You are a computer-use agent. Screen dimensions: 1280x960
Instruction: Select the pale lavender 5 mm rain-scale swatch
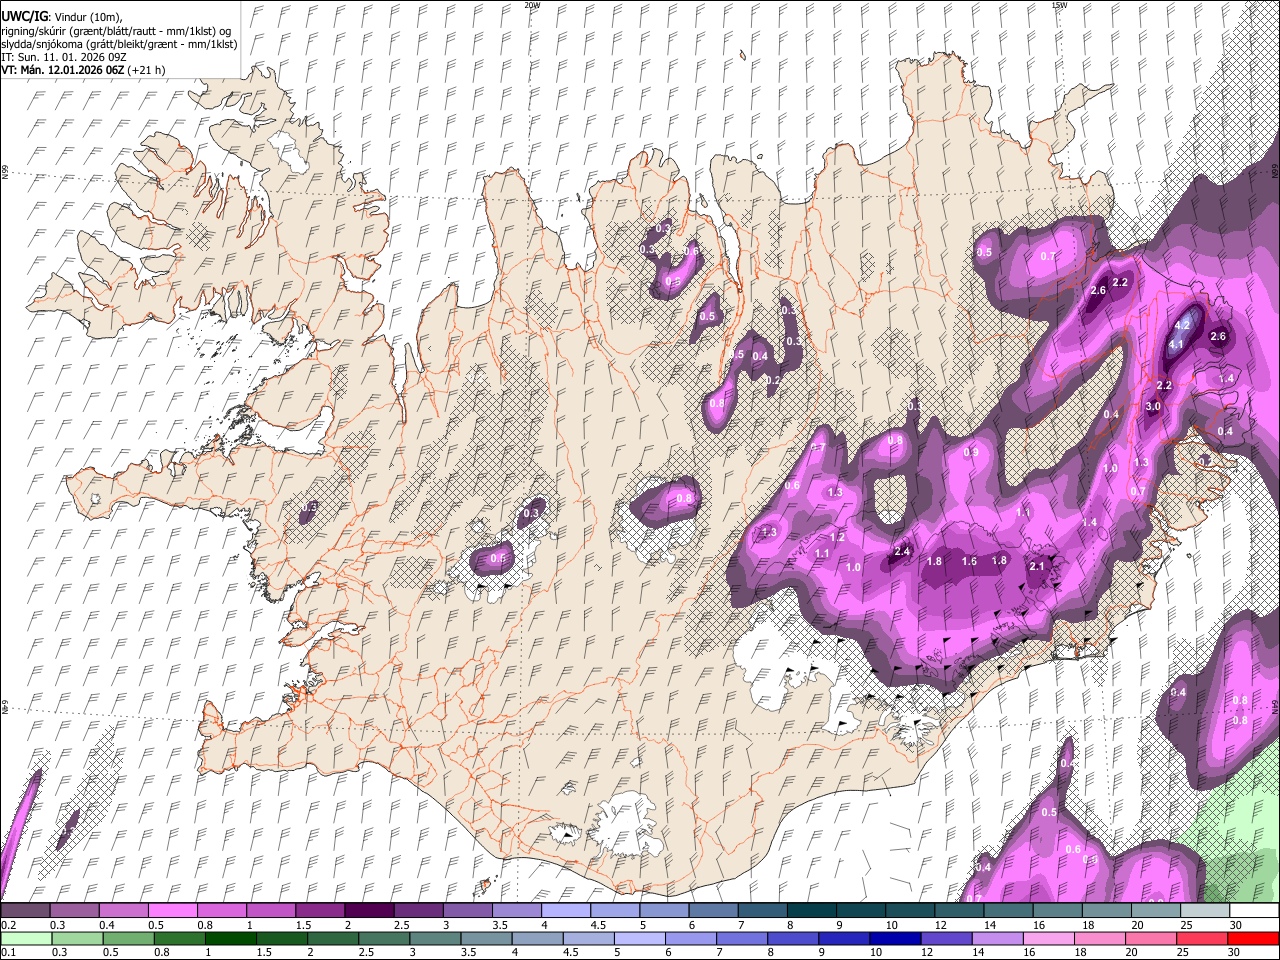tap(639, 938)
